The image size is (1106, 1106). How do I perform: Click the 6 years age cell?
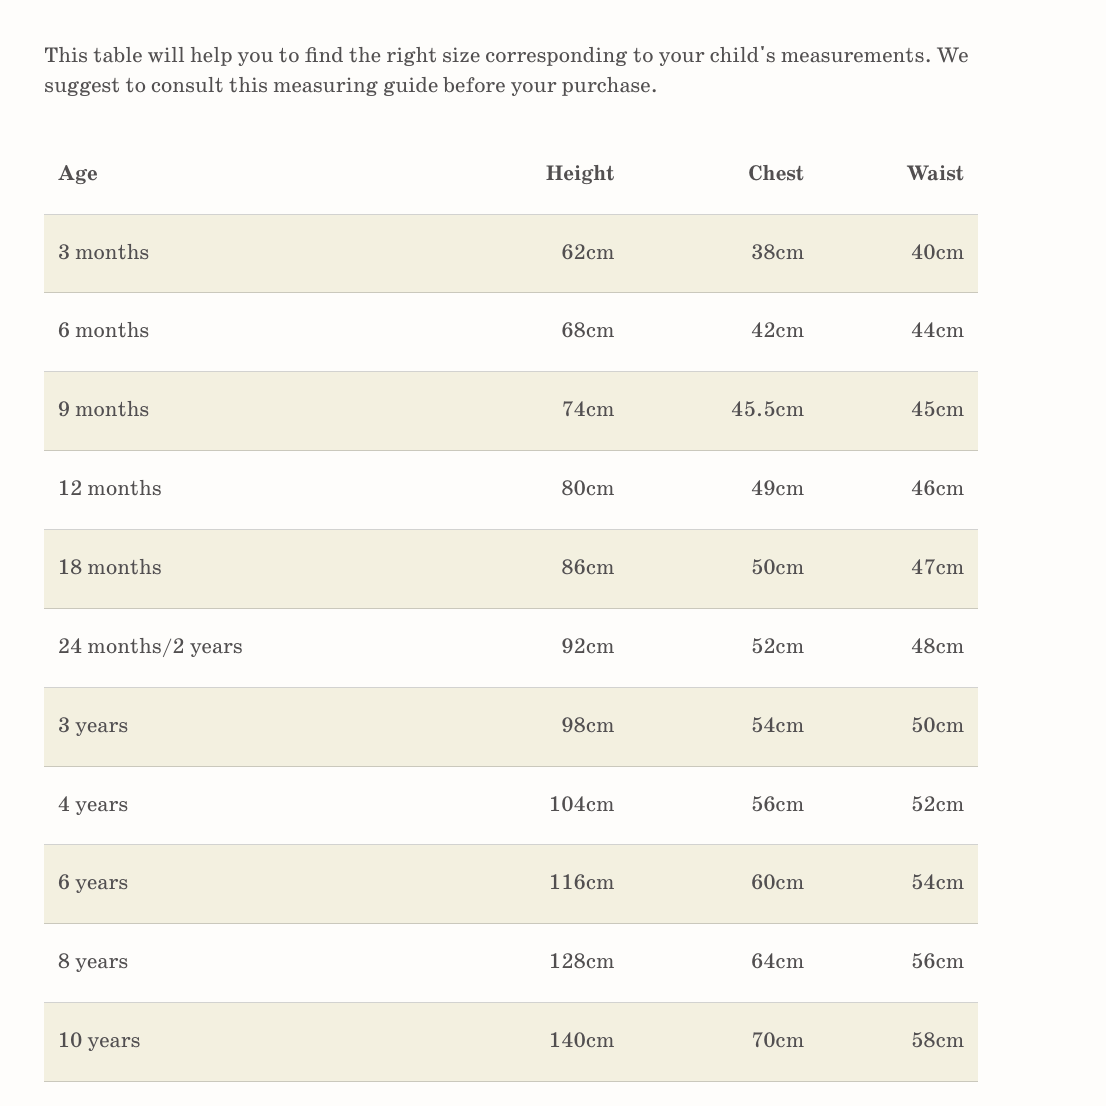tap(93, 883)
